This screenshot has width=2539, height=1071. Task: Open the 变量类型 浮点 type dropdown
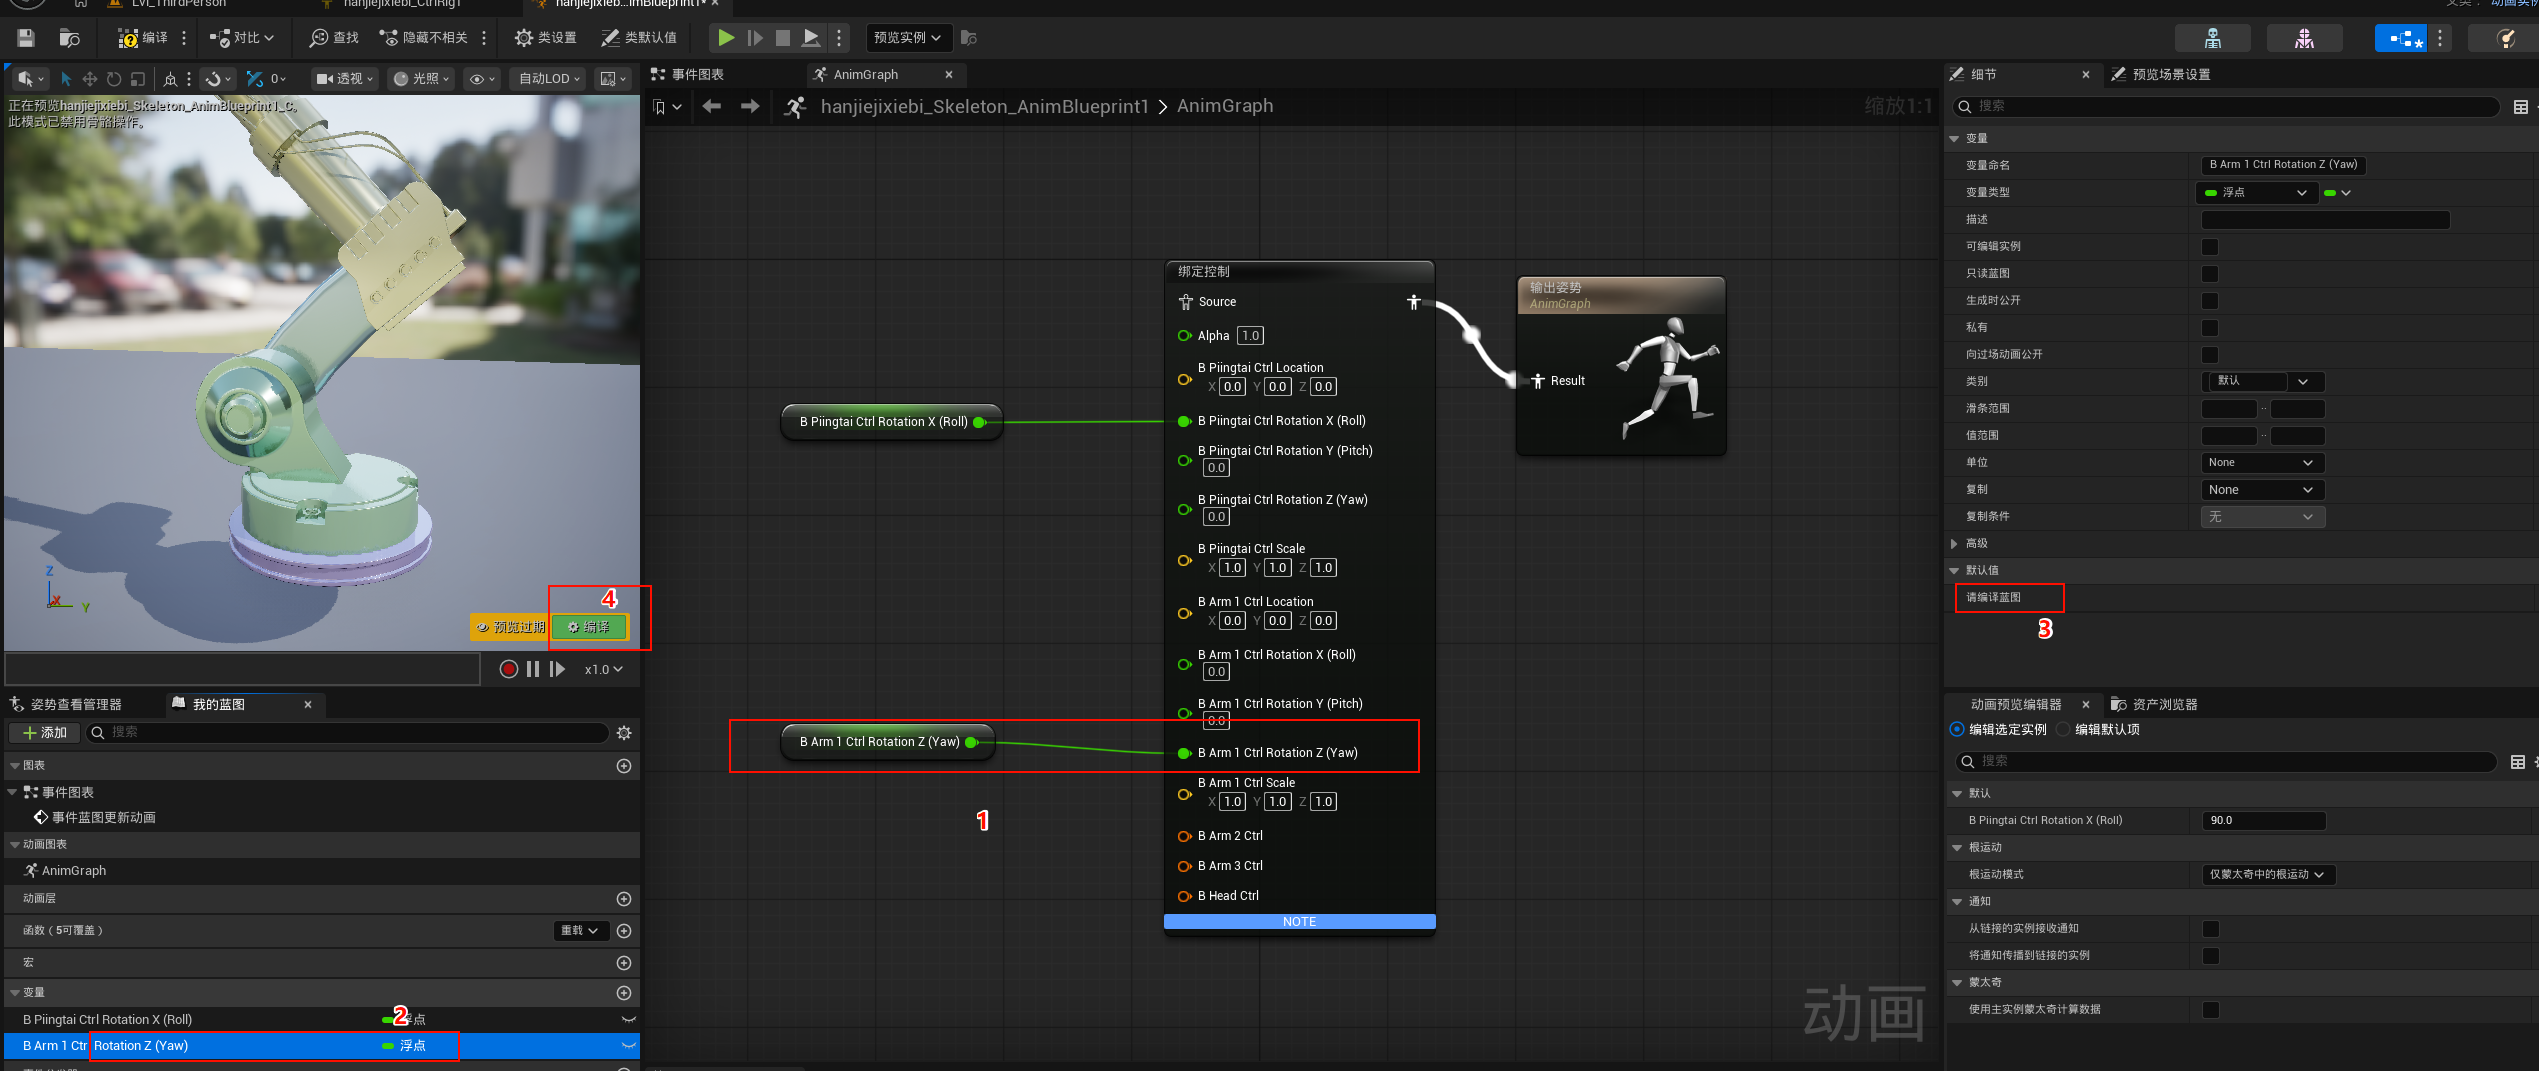2257,192
